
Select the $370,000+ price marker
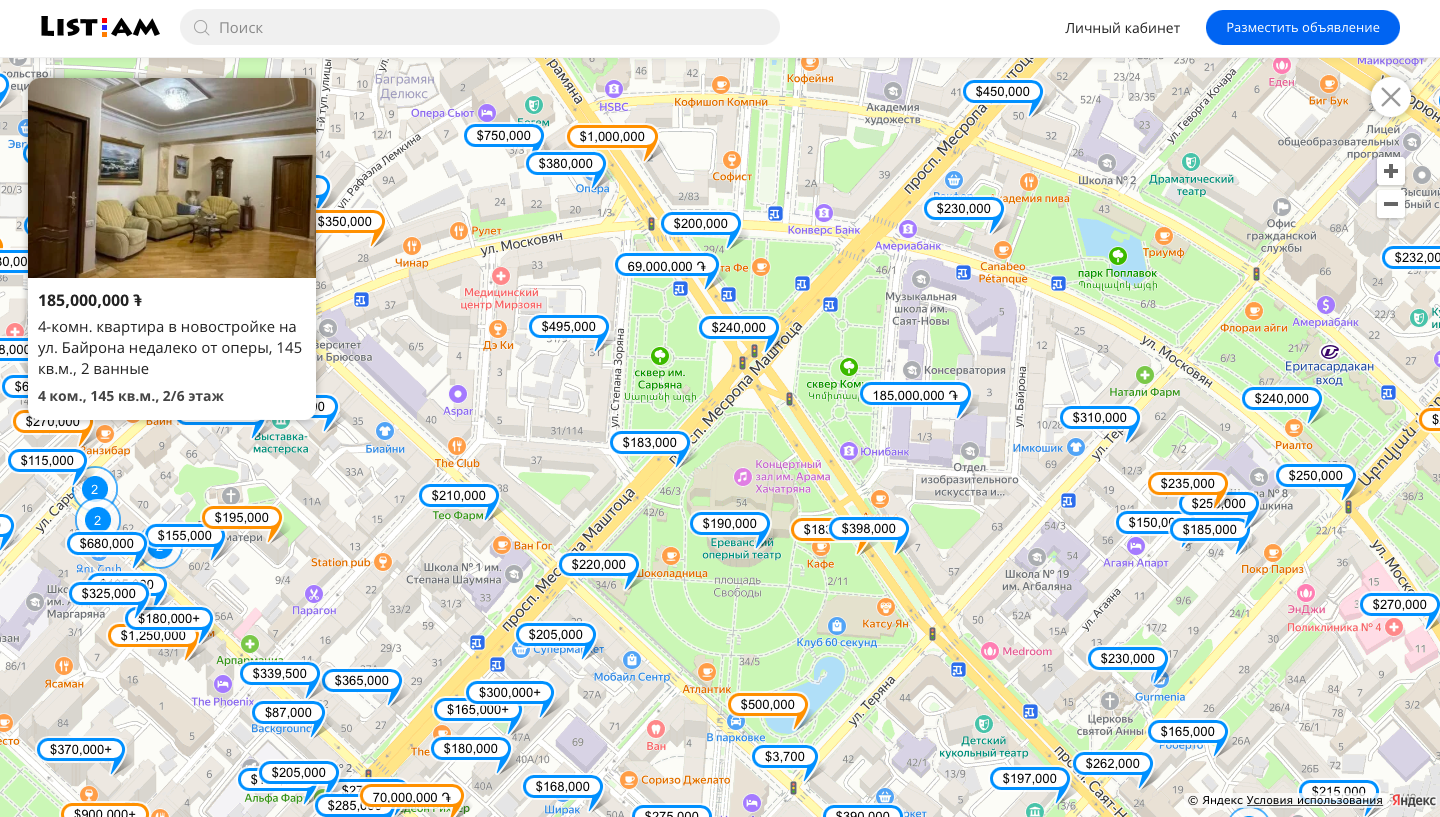[81, 750]
